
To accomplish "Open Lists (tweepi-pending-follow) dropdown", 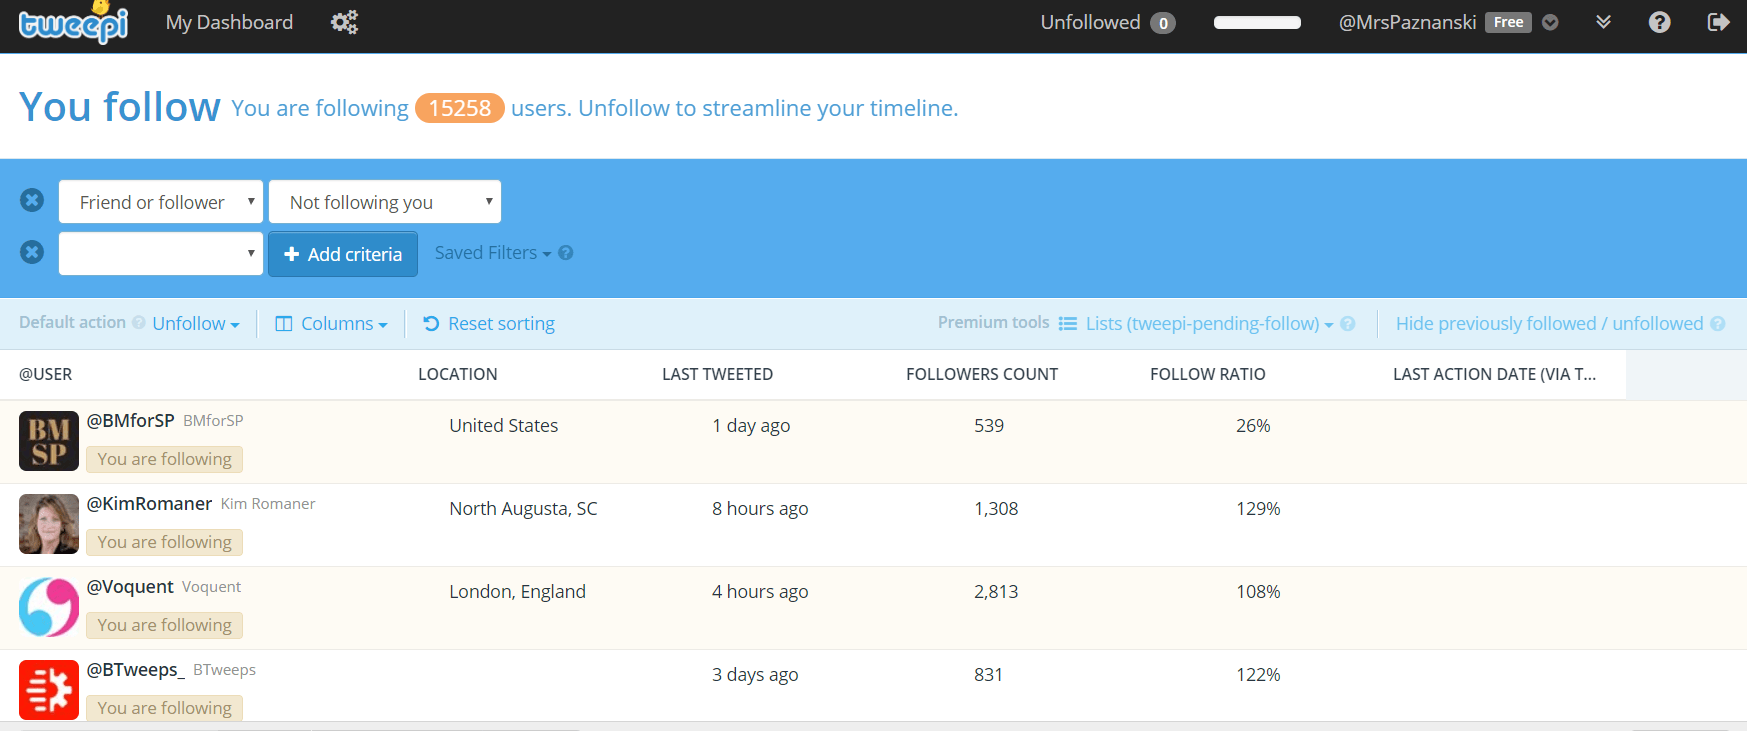I will pyautogui.click(x=1196, y=323).
